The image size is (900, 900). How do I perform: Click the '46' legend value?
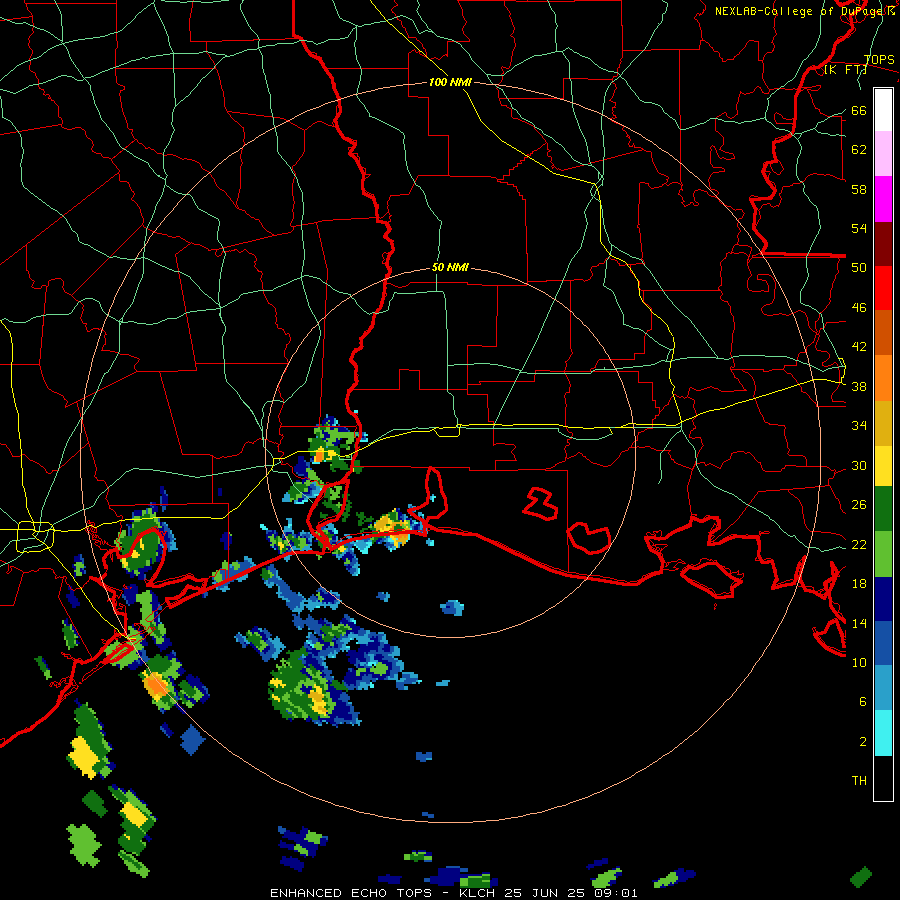[x=859, y=308]
